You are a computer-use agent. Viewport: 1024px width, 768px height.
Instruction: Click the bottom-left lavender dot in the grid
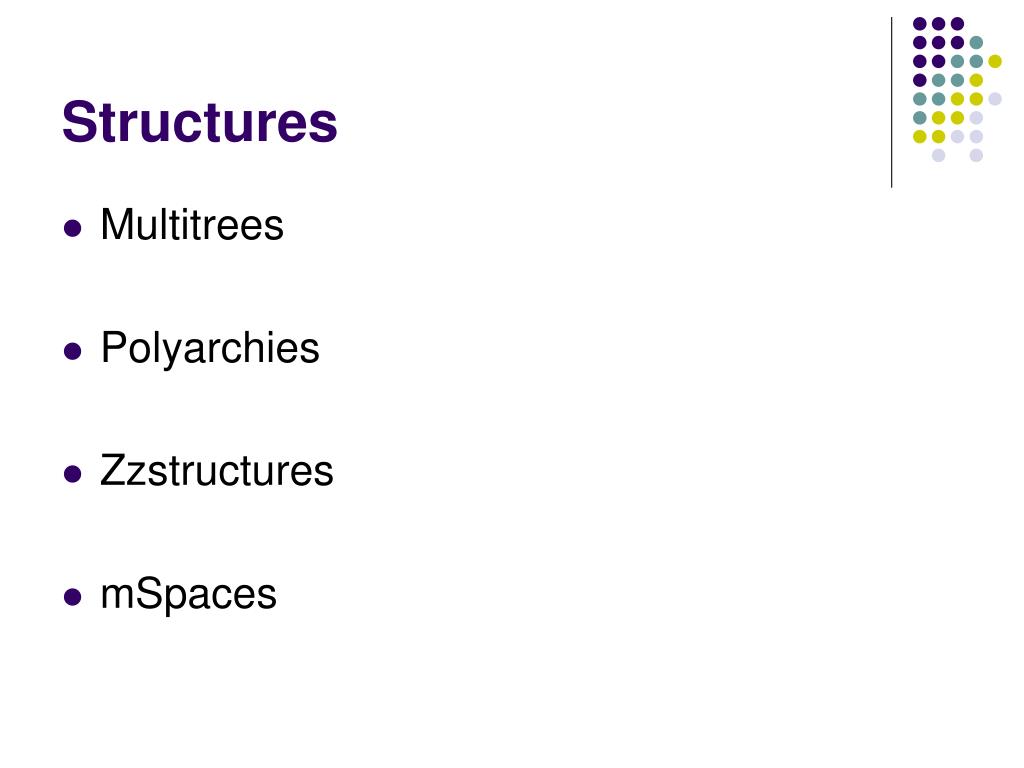[x=938, y=155]
